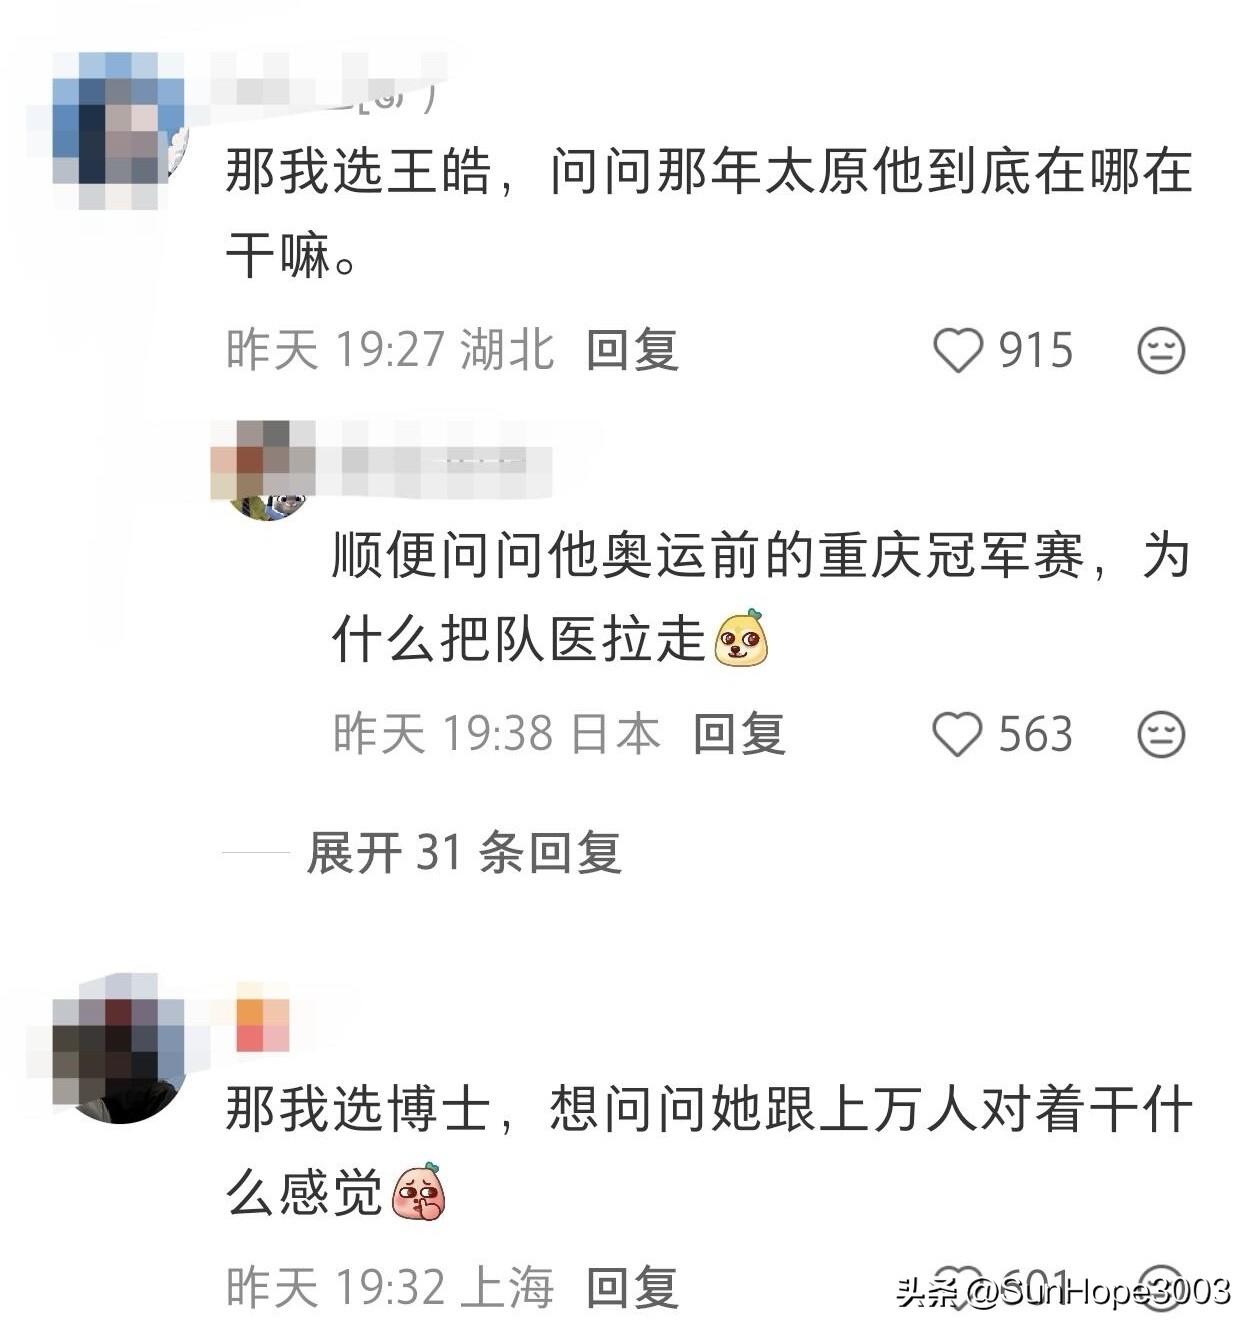This screenshot has height=1338, width=1260.
Task: Tap dislike face on Shanghai comment
Action: 1161,1286
